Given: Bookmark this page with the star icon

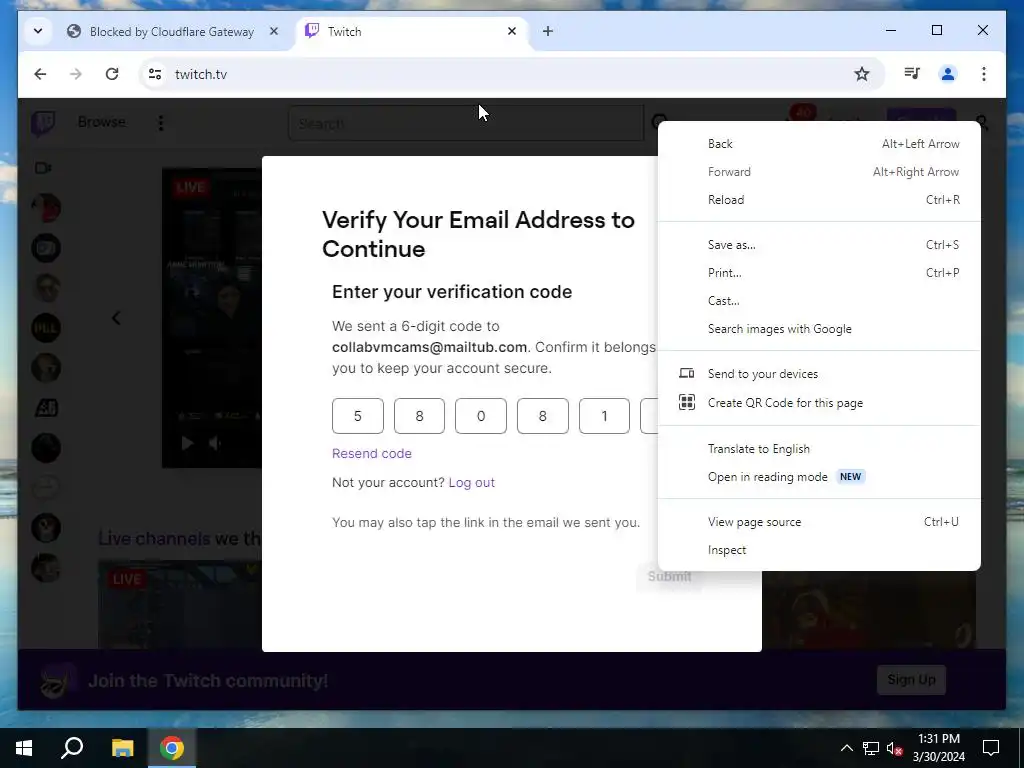Looking at the screenshot, I should tap(862, 74).
